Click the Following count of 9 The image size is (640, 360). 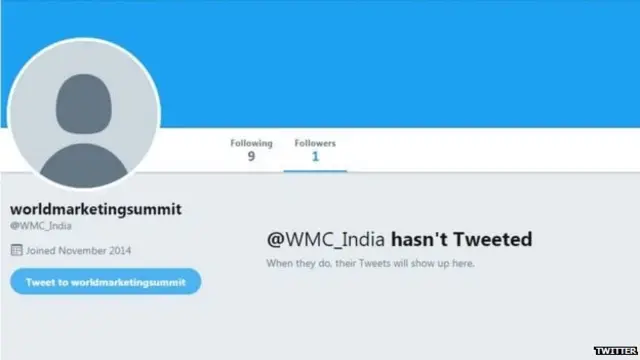251,156
